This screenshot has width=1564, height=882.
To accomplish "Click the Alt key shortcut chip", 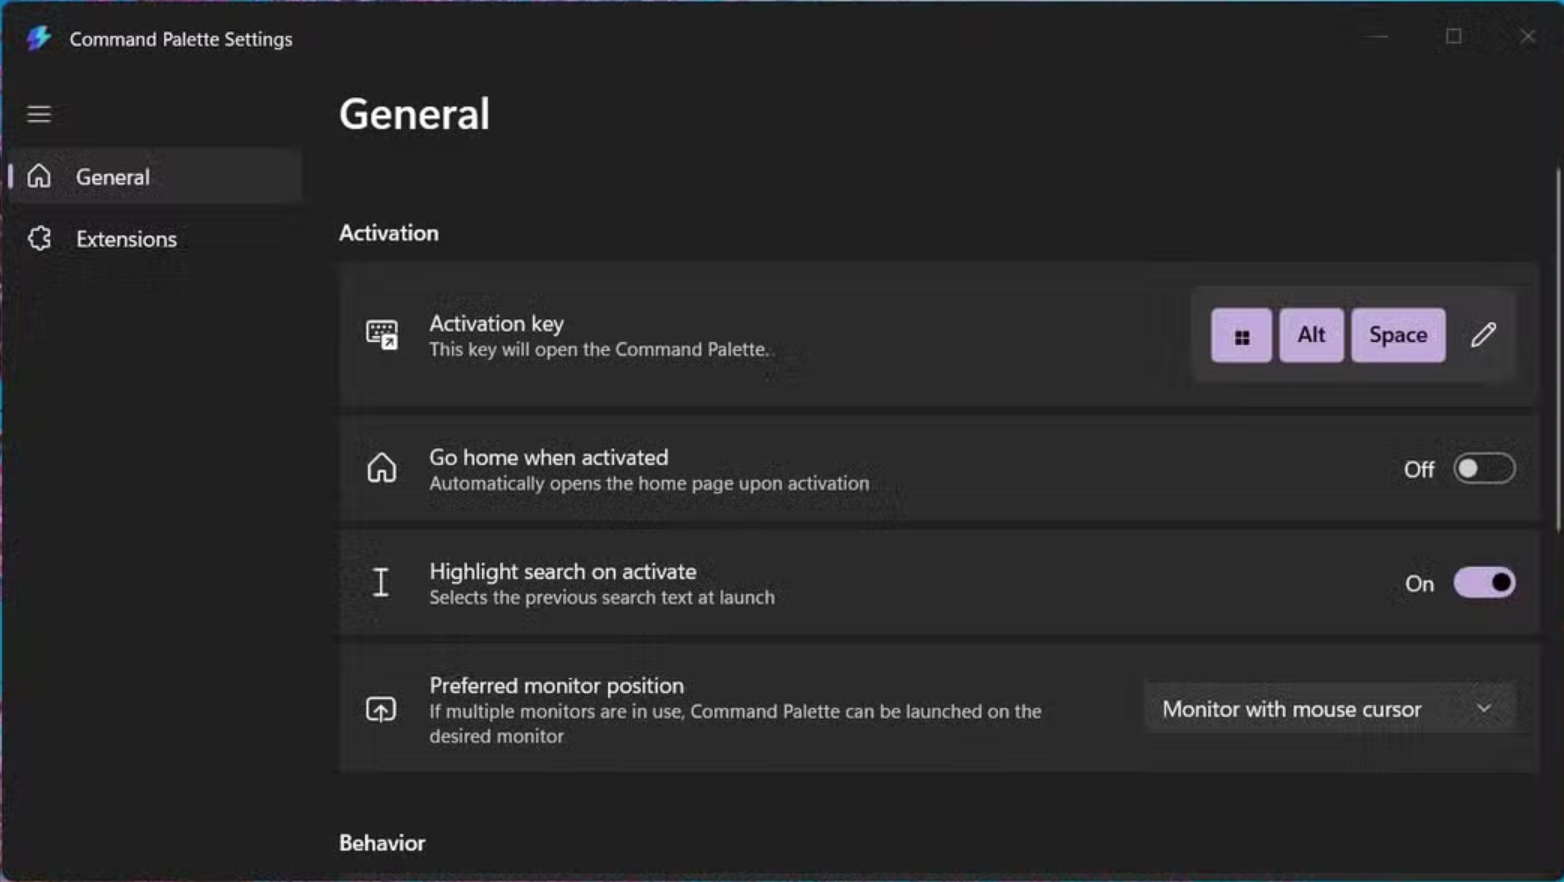I will point(1311,335).
